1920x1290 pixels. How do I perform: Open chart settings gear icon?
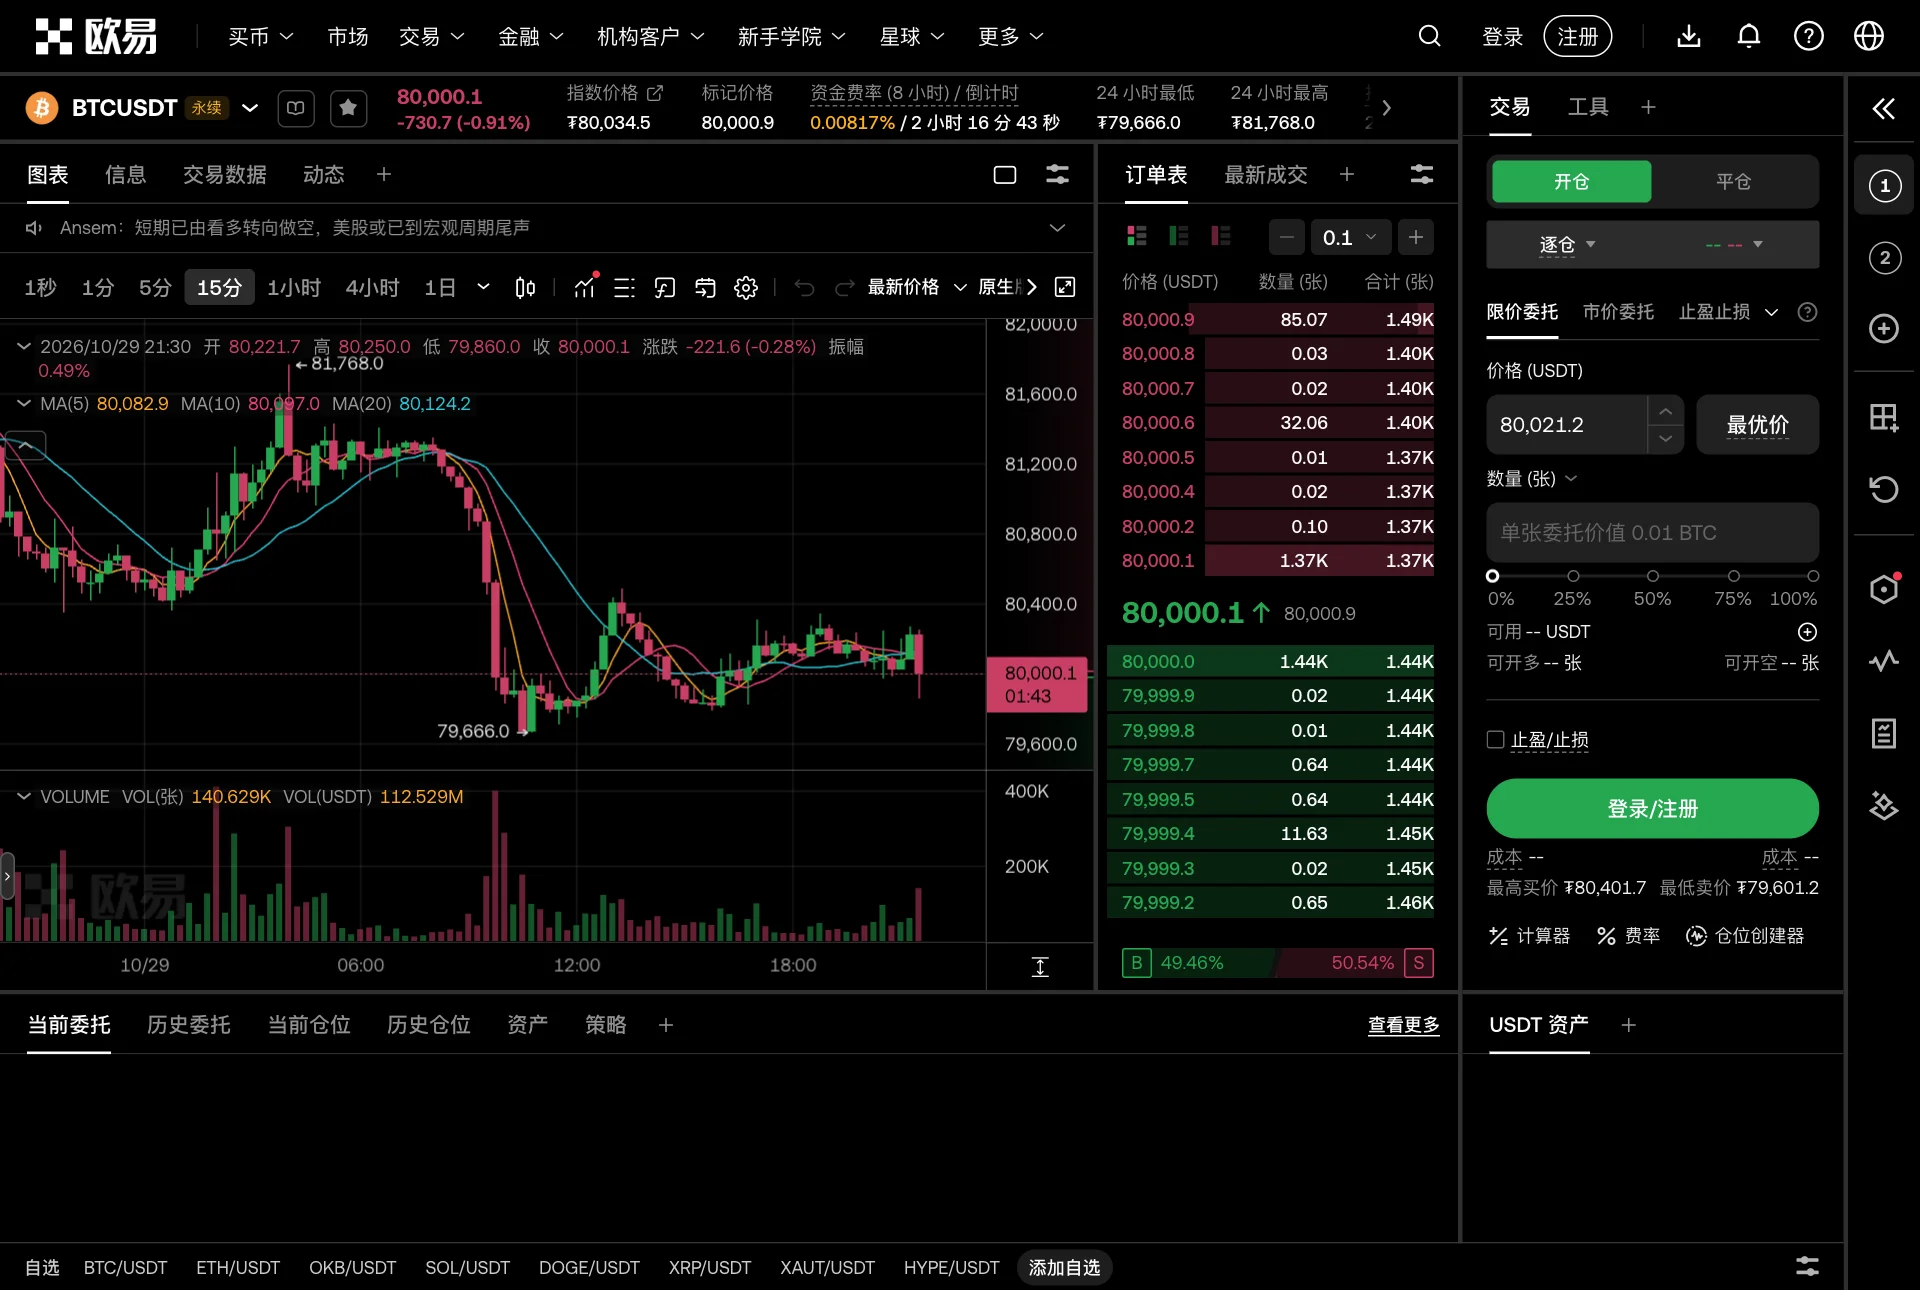coord(746,288)
